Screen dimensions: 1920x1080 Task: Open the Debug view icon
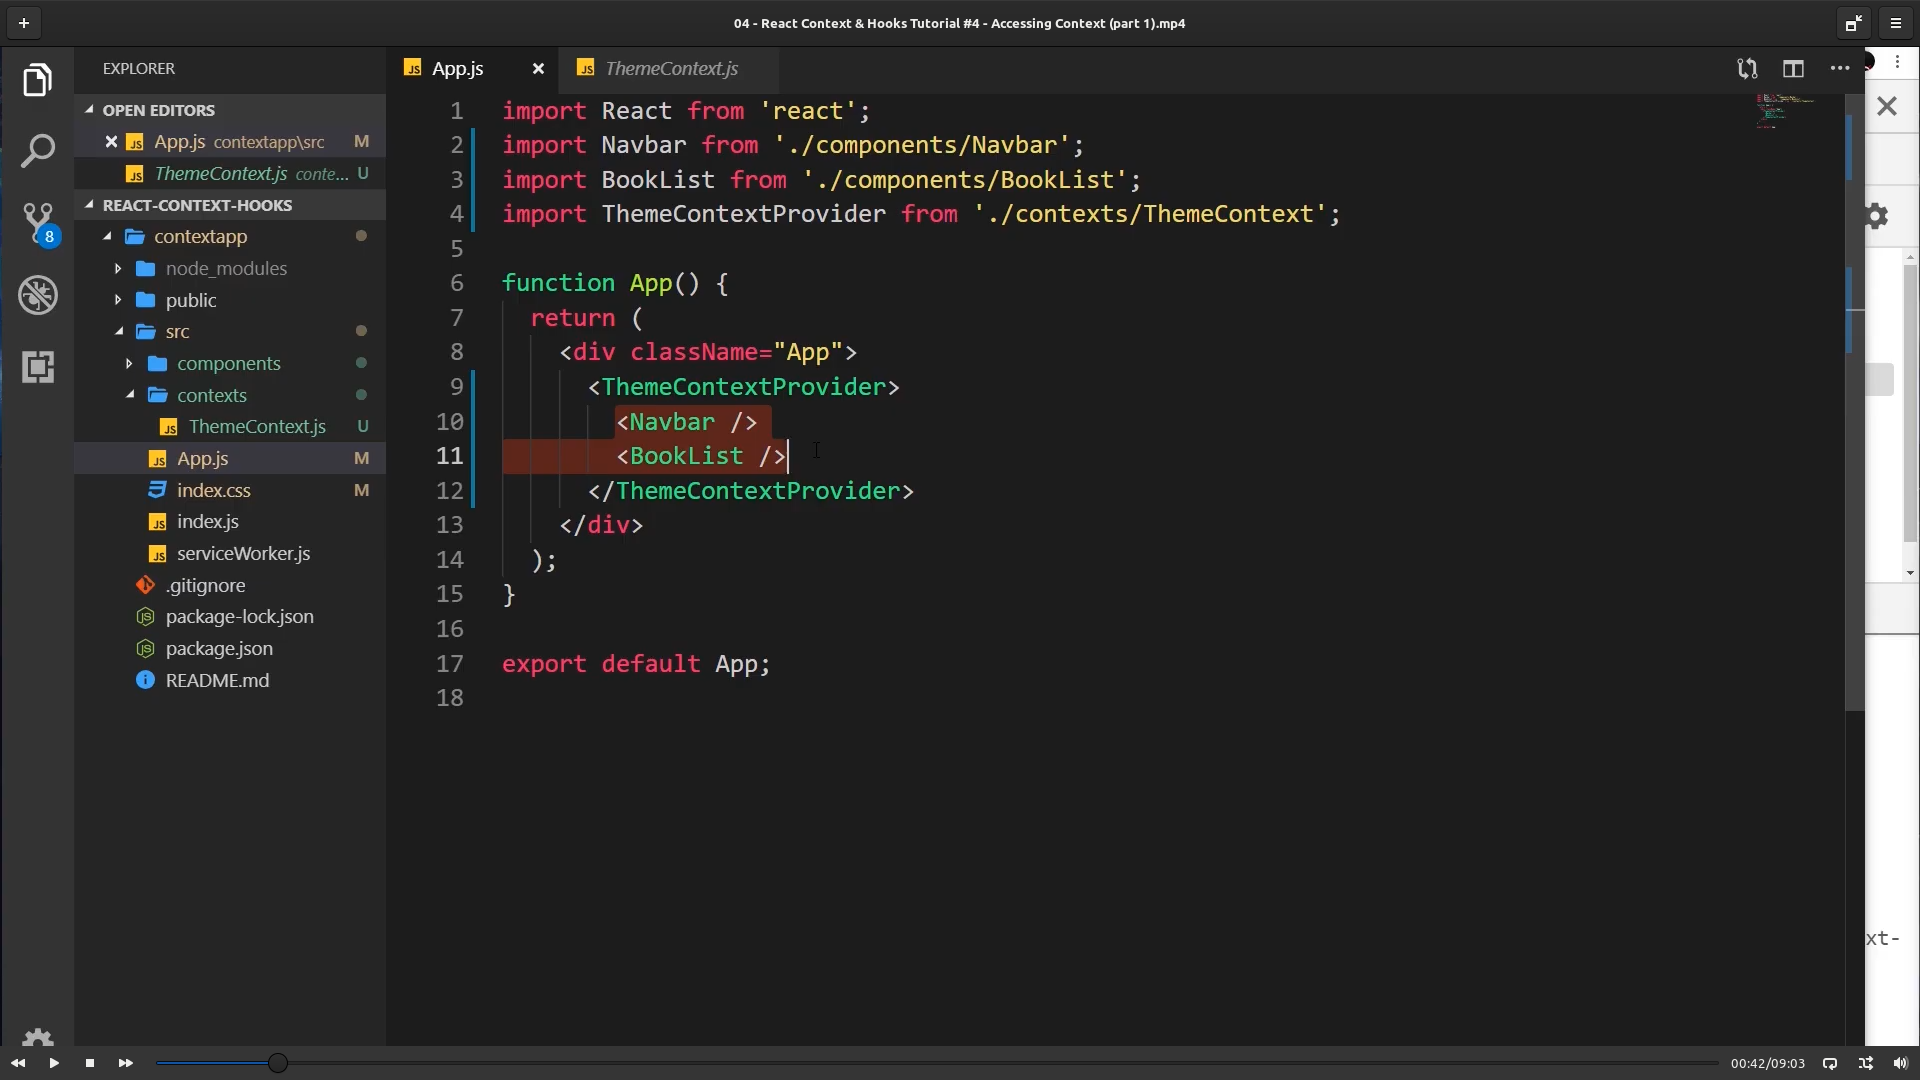38,295
